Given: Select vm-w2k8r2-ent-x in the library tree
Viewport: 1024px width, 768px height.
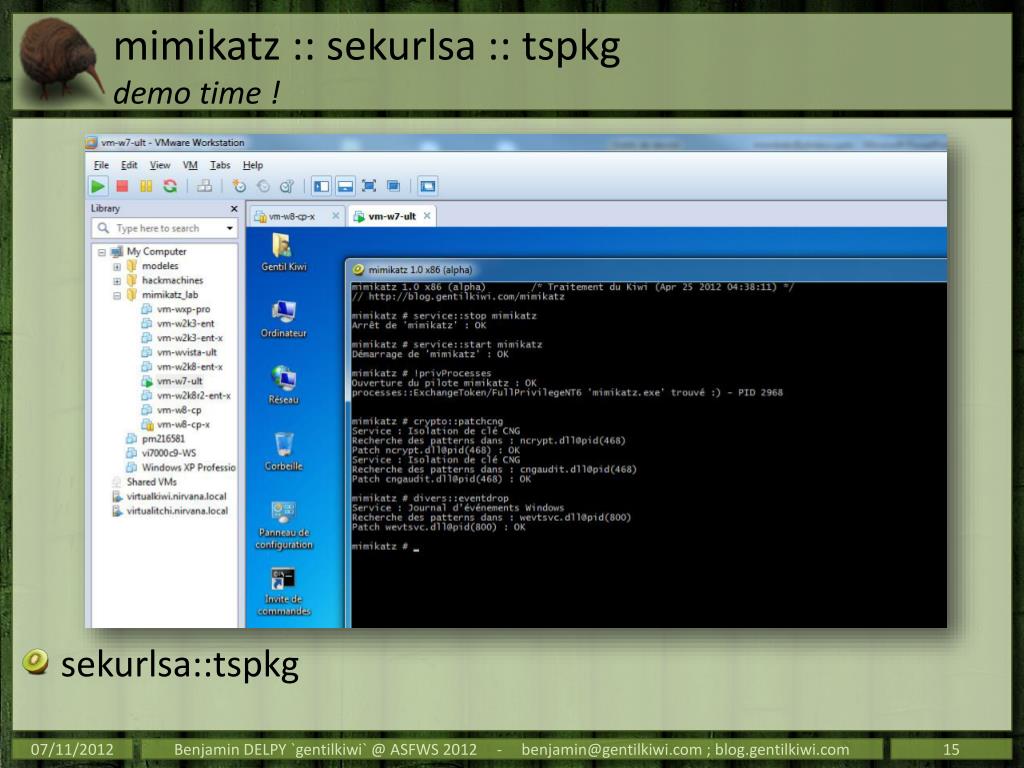Looking at the screenshot, I should tap(193, 395).
